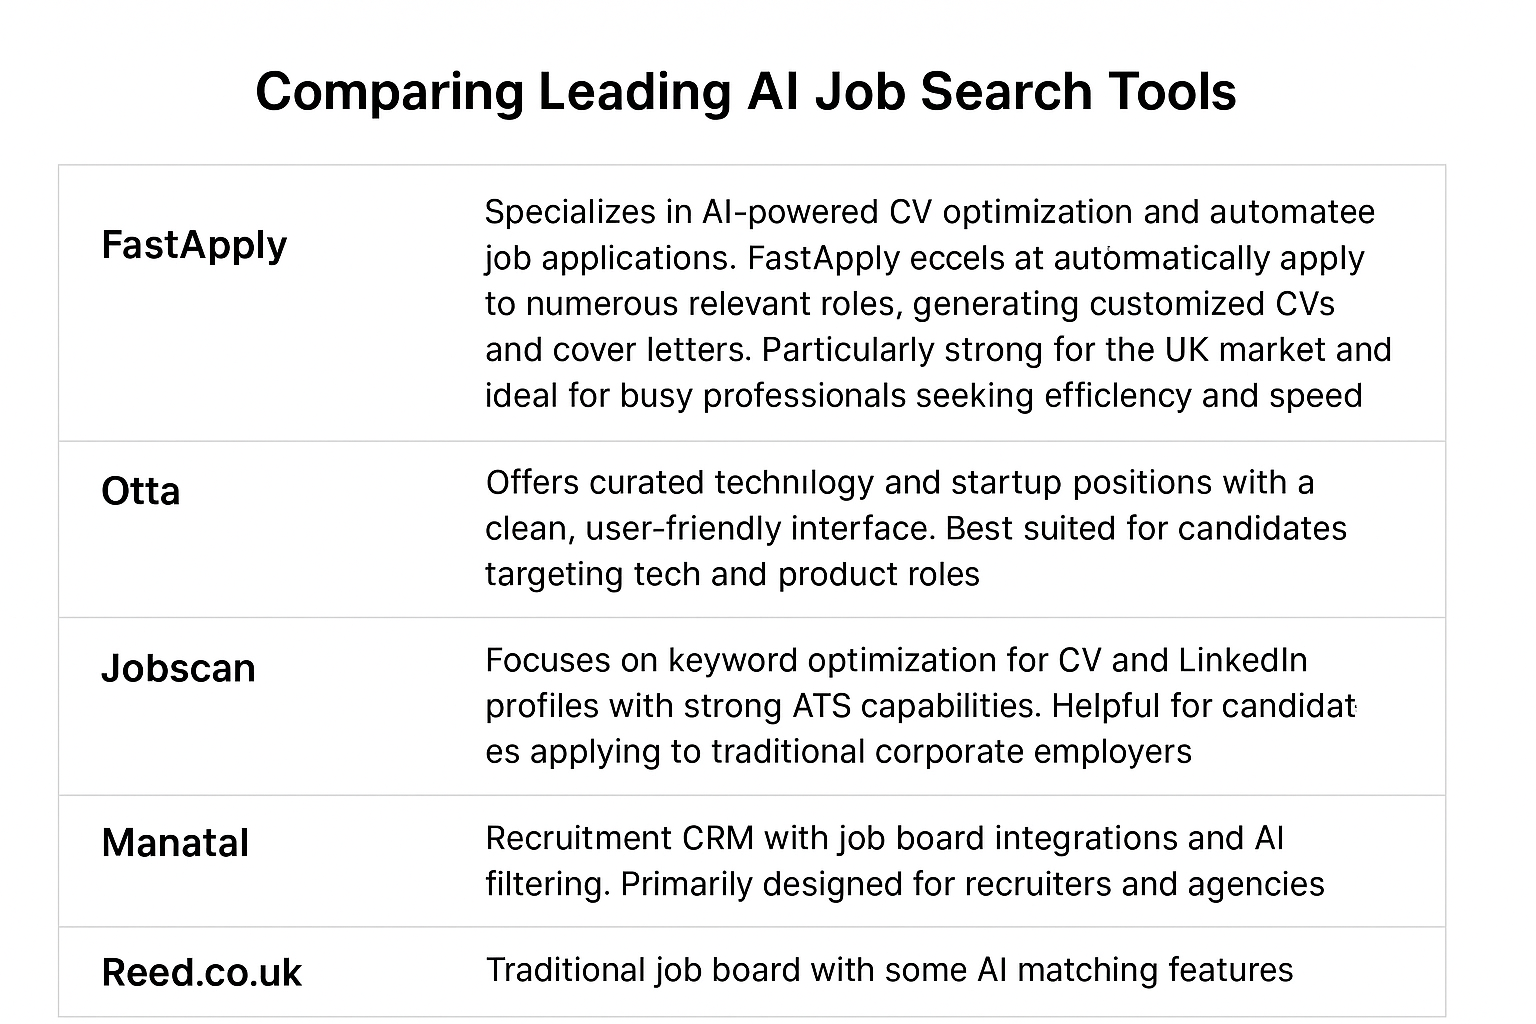The image size is (1536, 1024).
Task: Click the "Comparing Leading AI Job Search Tools" title
Action: coord(745,92)
